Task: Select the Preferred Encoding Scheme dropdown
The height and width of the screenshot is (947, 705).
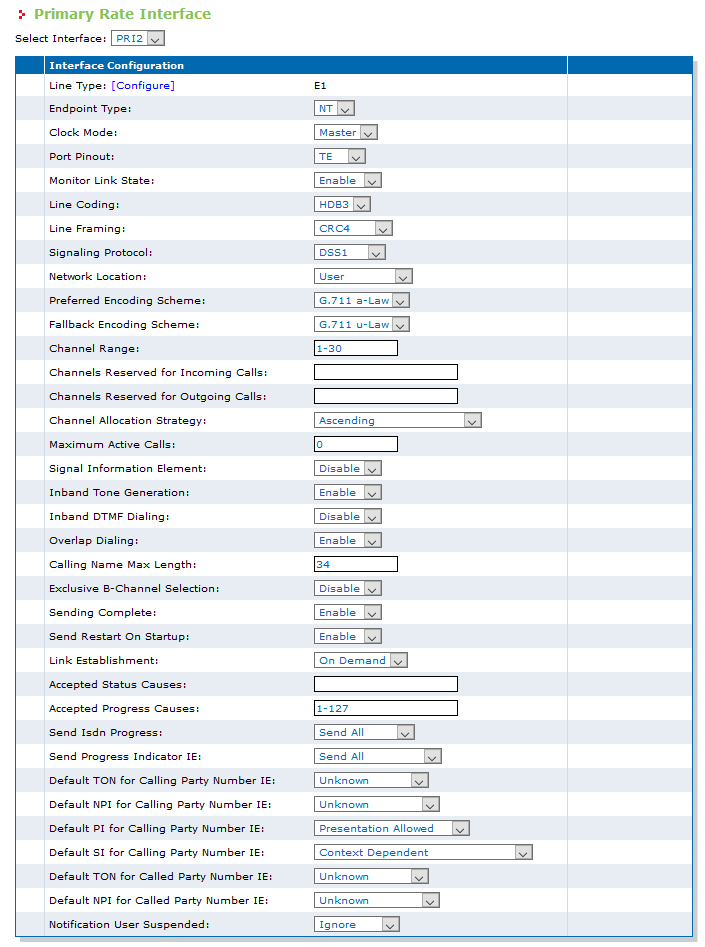Action: [362, 301]
